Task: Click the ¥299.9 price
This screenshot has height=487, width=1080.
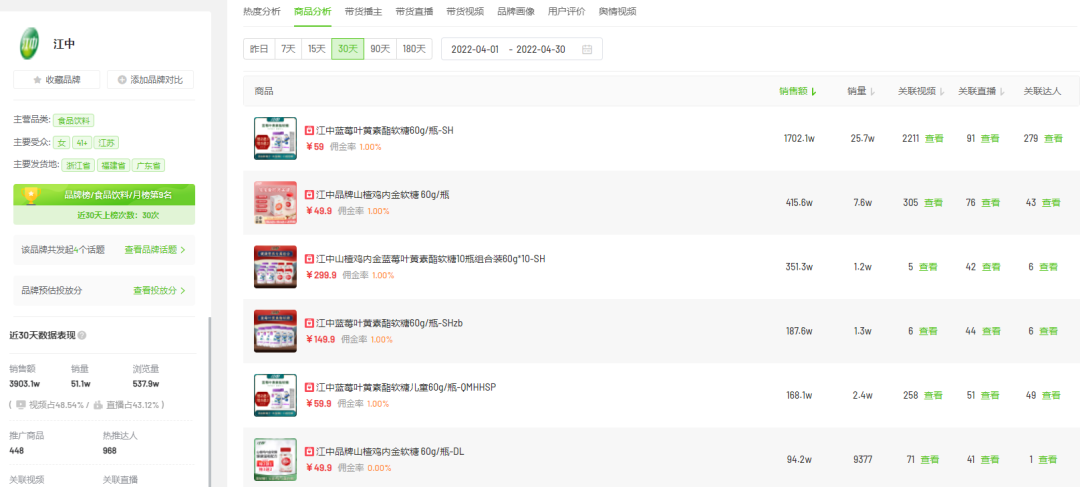Action: tap(321, 275)
